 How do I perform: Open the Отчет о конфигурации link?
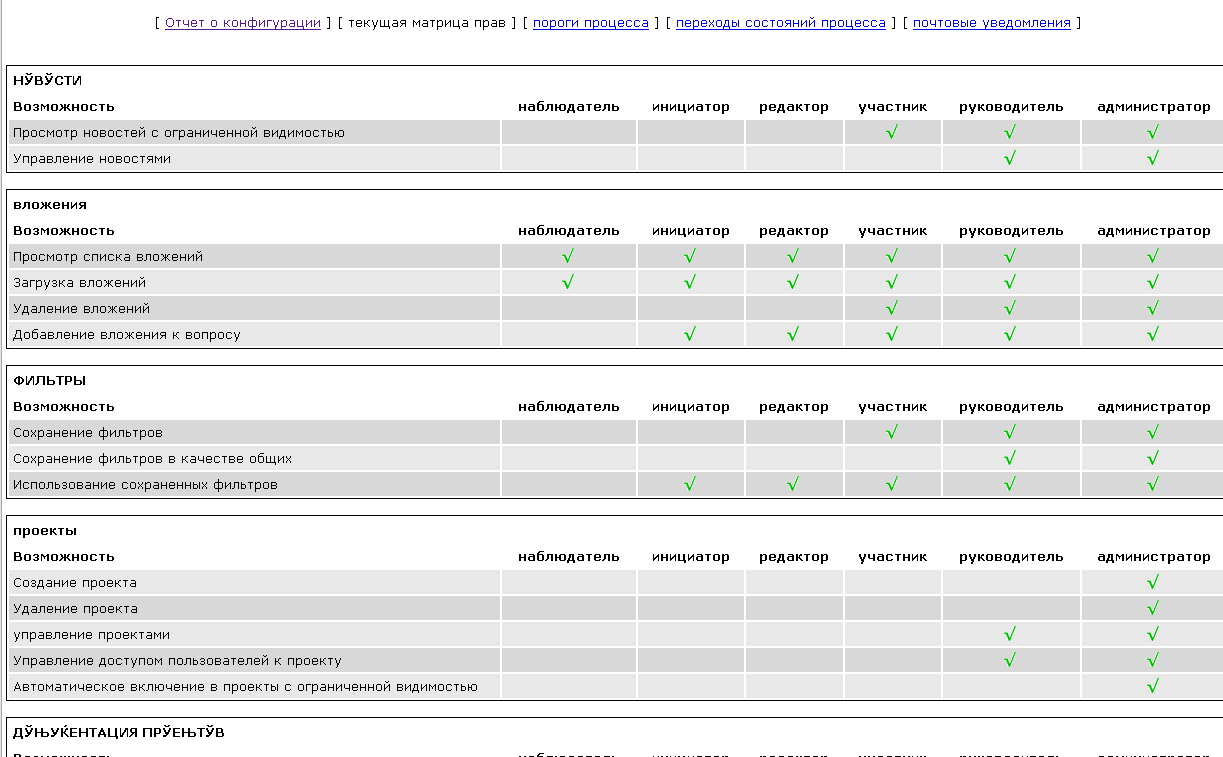coord(243,22)
